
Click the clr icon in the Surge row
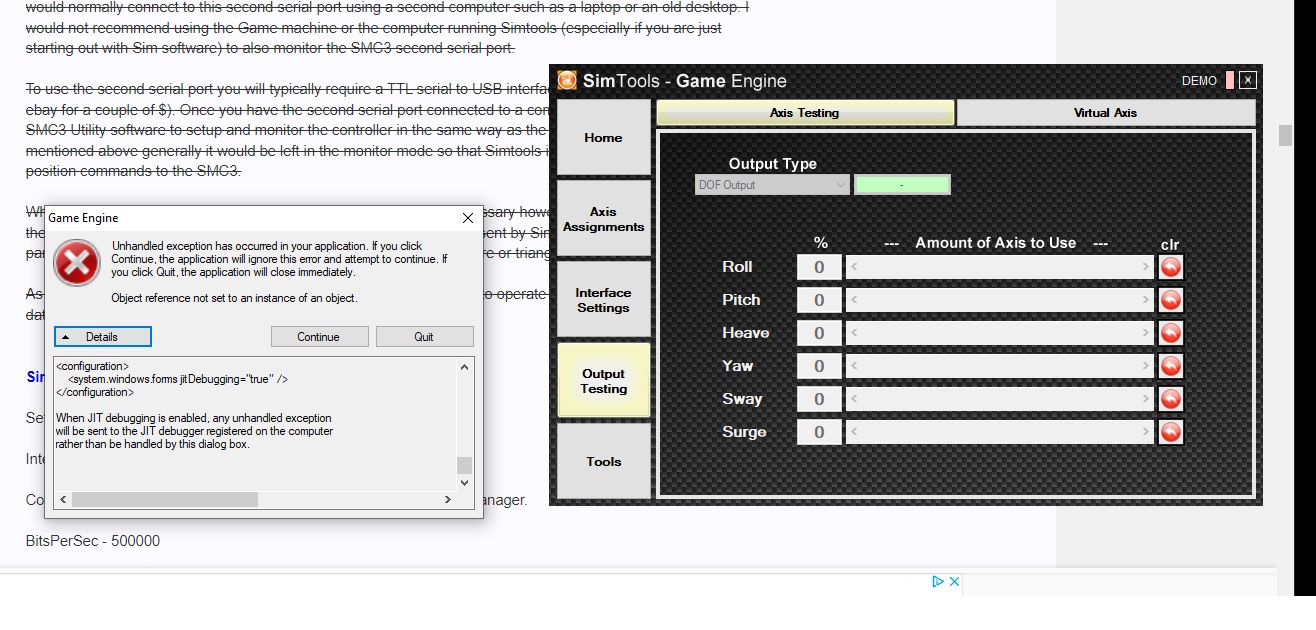(1170, 432)
